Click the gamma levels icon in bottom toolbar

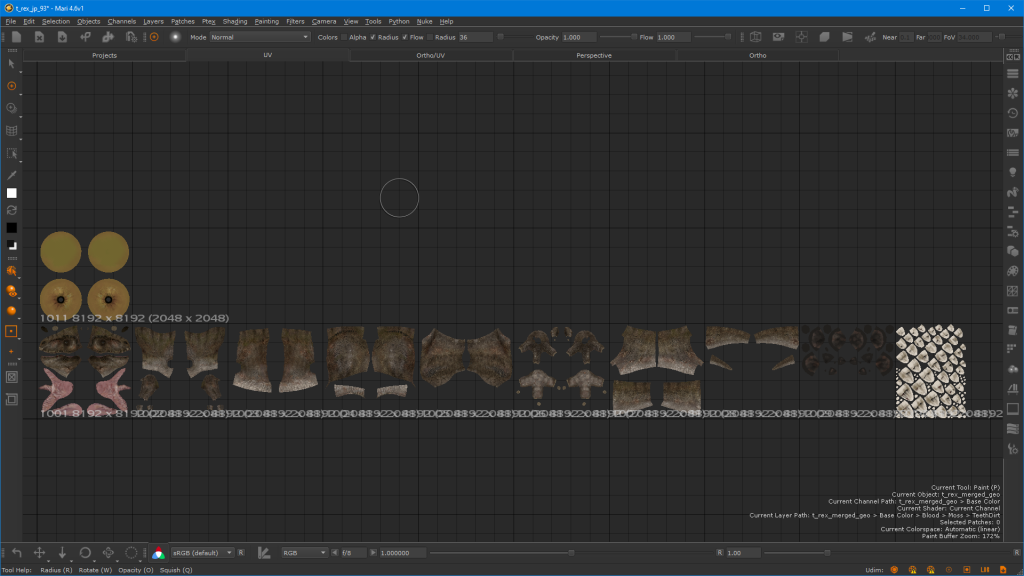coord(264,552)
